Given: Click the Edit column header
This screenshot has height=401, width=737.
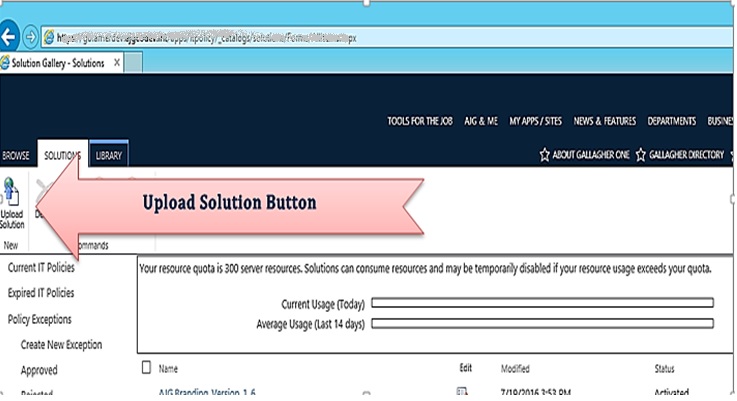Looking at the screenshot, I should tap(465, 368).
